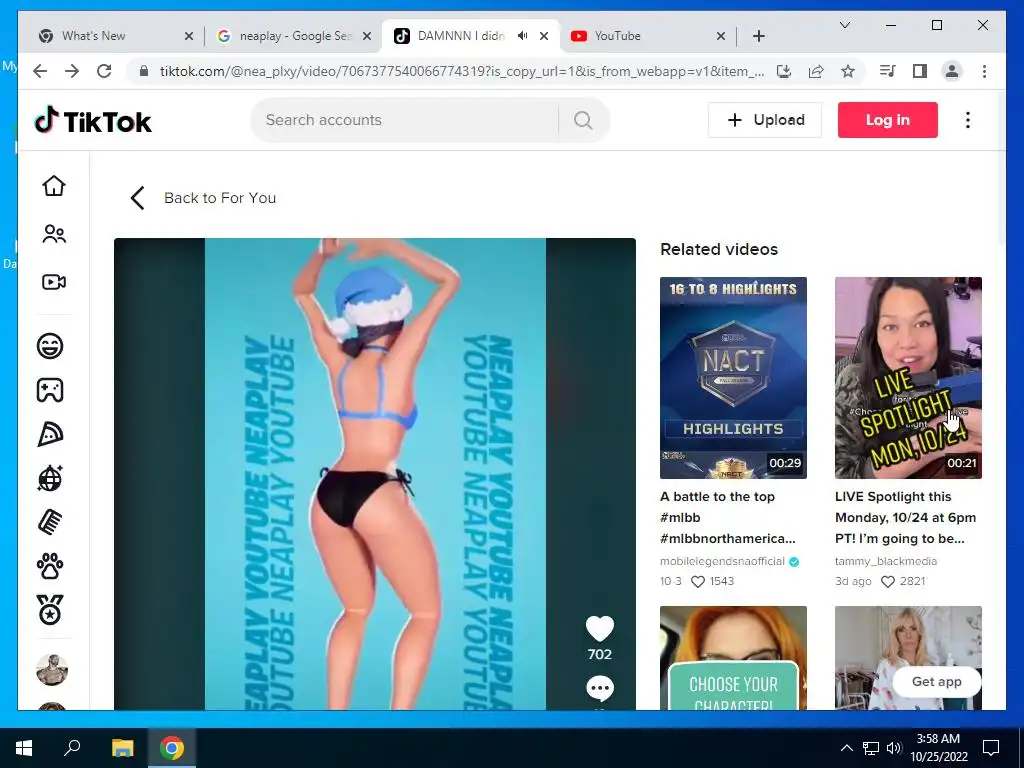Open the Windows Start menu
This screenshot has height=768, width=1024.
coord(24,748)
